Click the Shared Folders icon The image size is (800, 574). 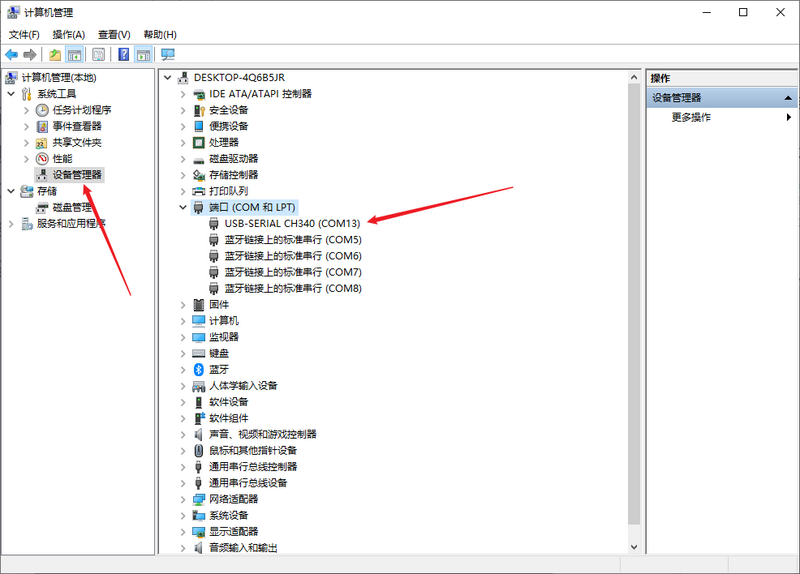tap(42, 143)
